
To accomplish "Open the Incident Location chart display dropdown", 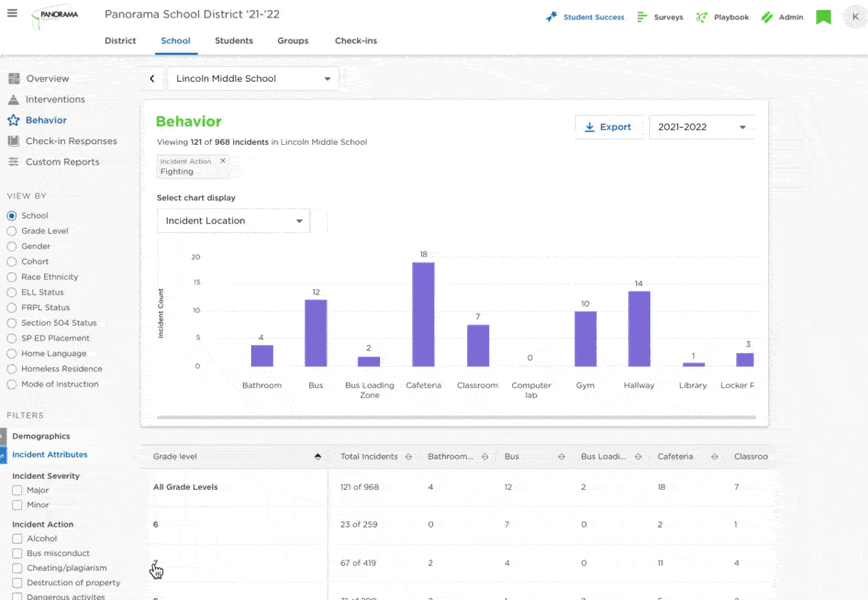I will [x=233, y=220].
